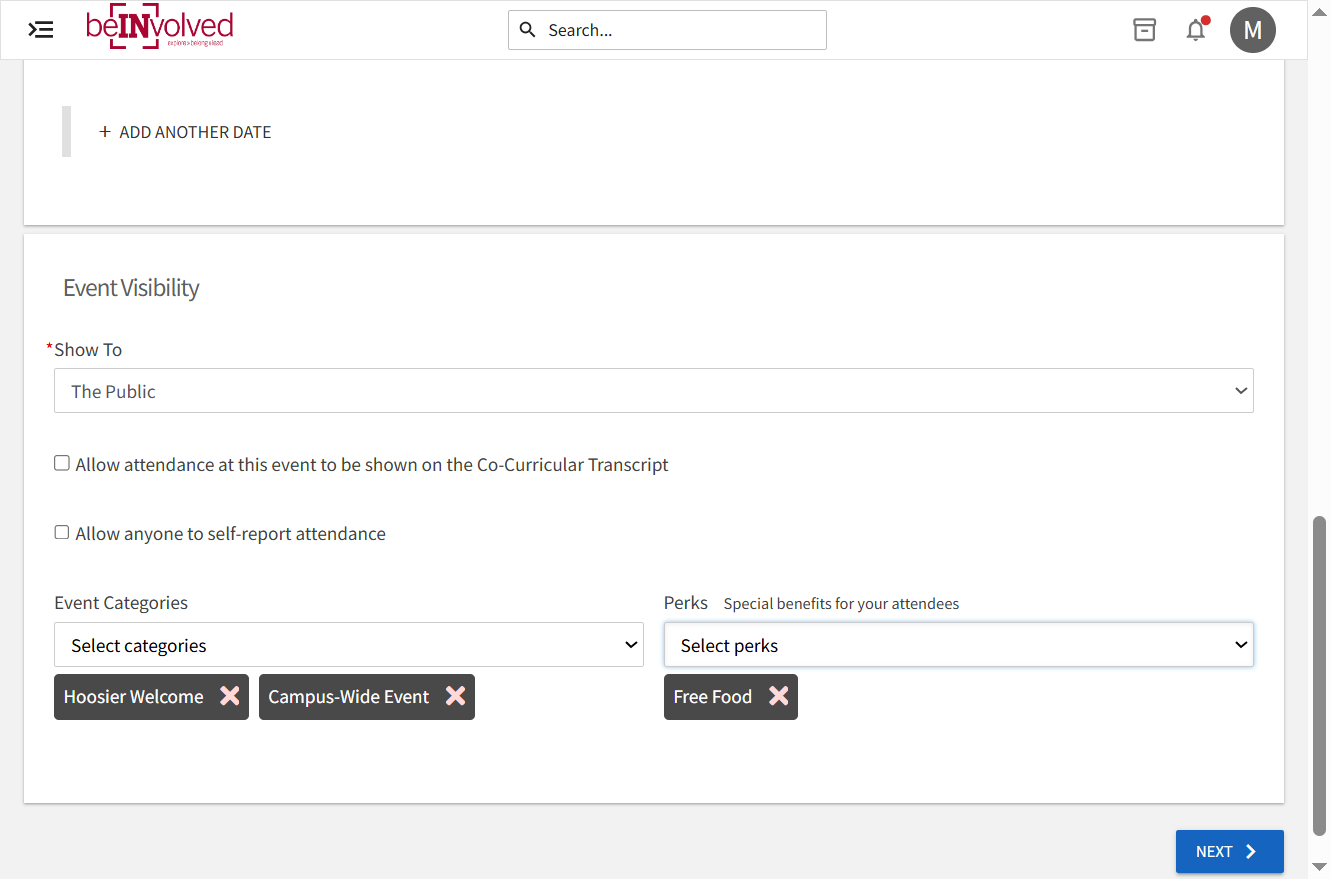This screenshot has height=879, width=1331.
Task: Open the M user avatar menu
Action: pos(1252,30)
